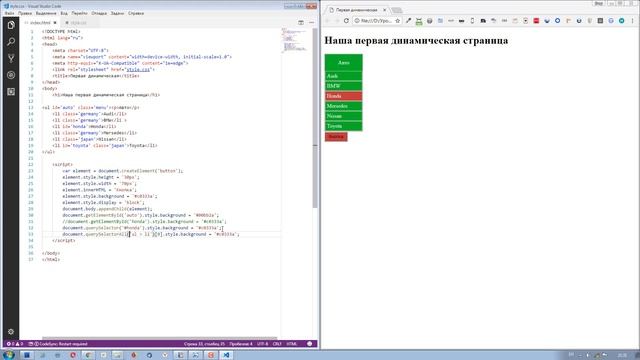The height and width of the screenshot is (360, 640).
Task: Open the Отладка menu
Action: tap(99, 13)
